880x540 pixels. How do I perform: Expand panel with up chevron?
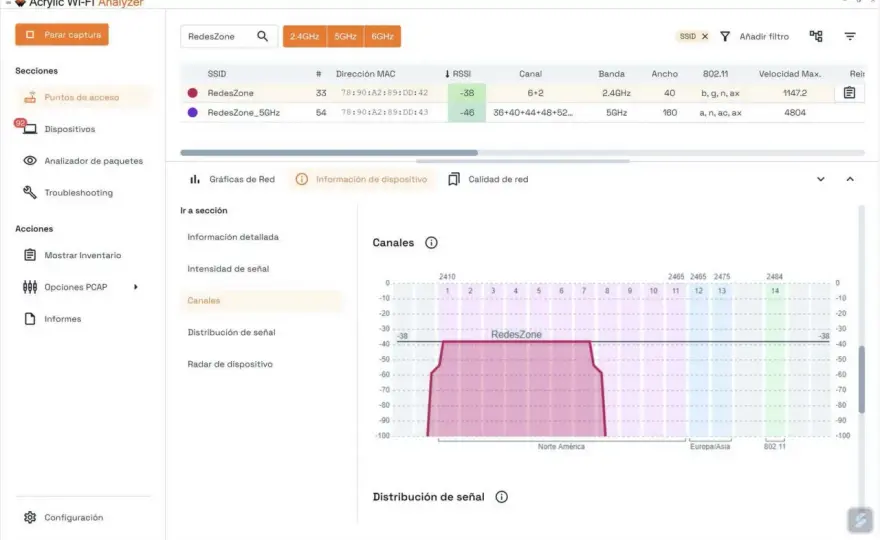coord(850,180)
